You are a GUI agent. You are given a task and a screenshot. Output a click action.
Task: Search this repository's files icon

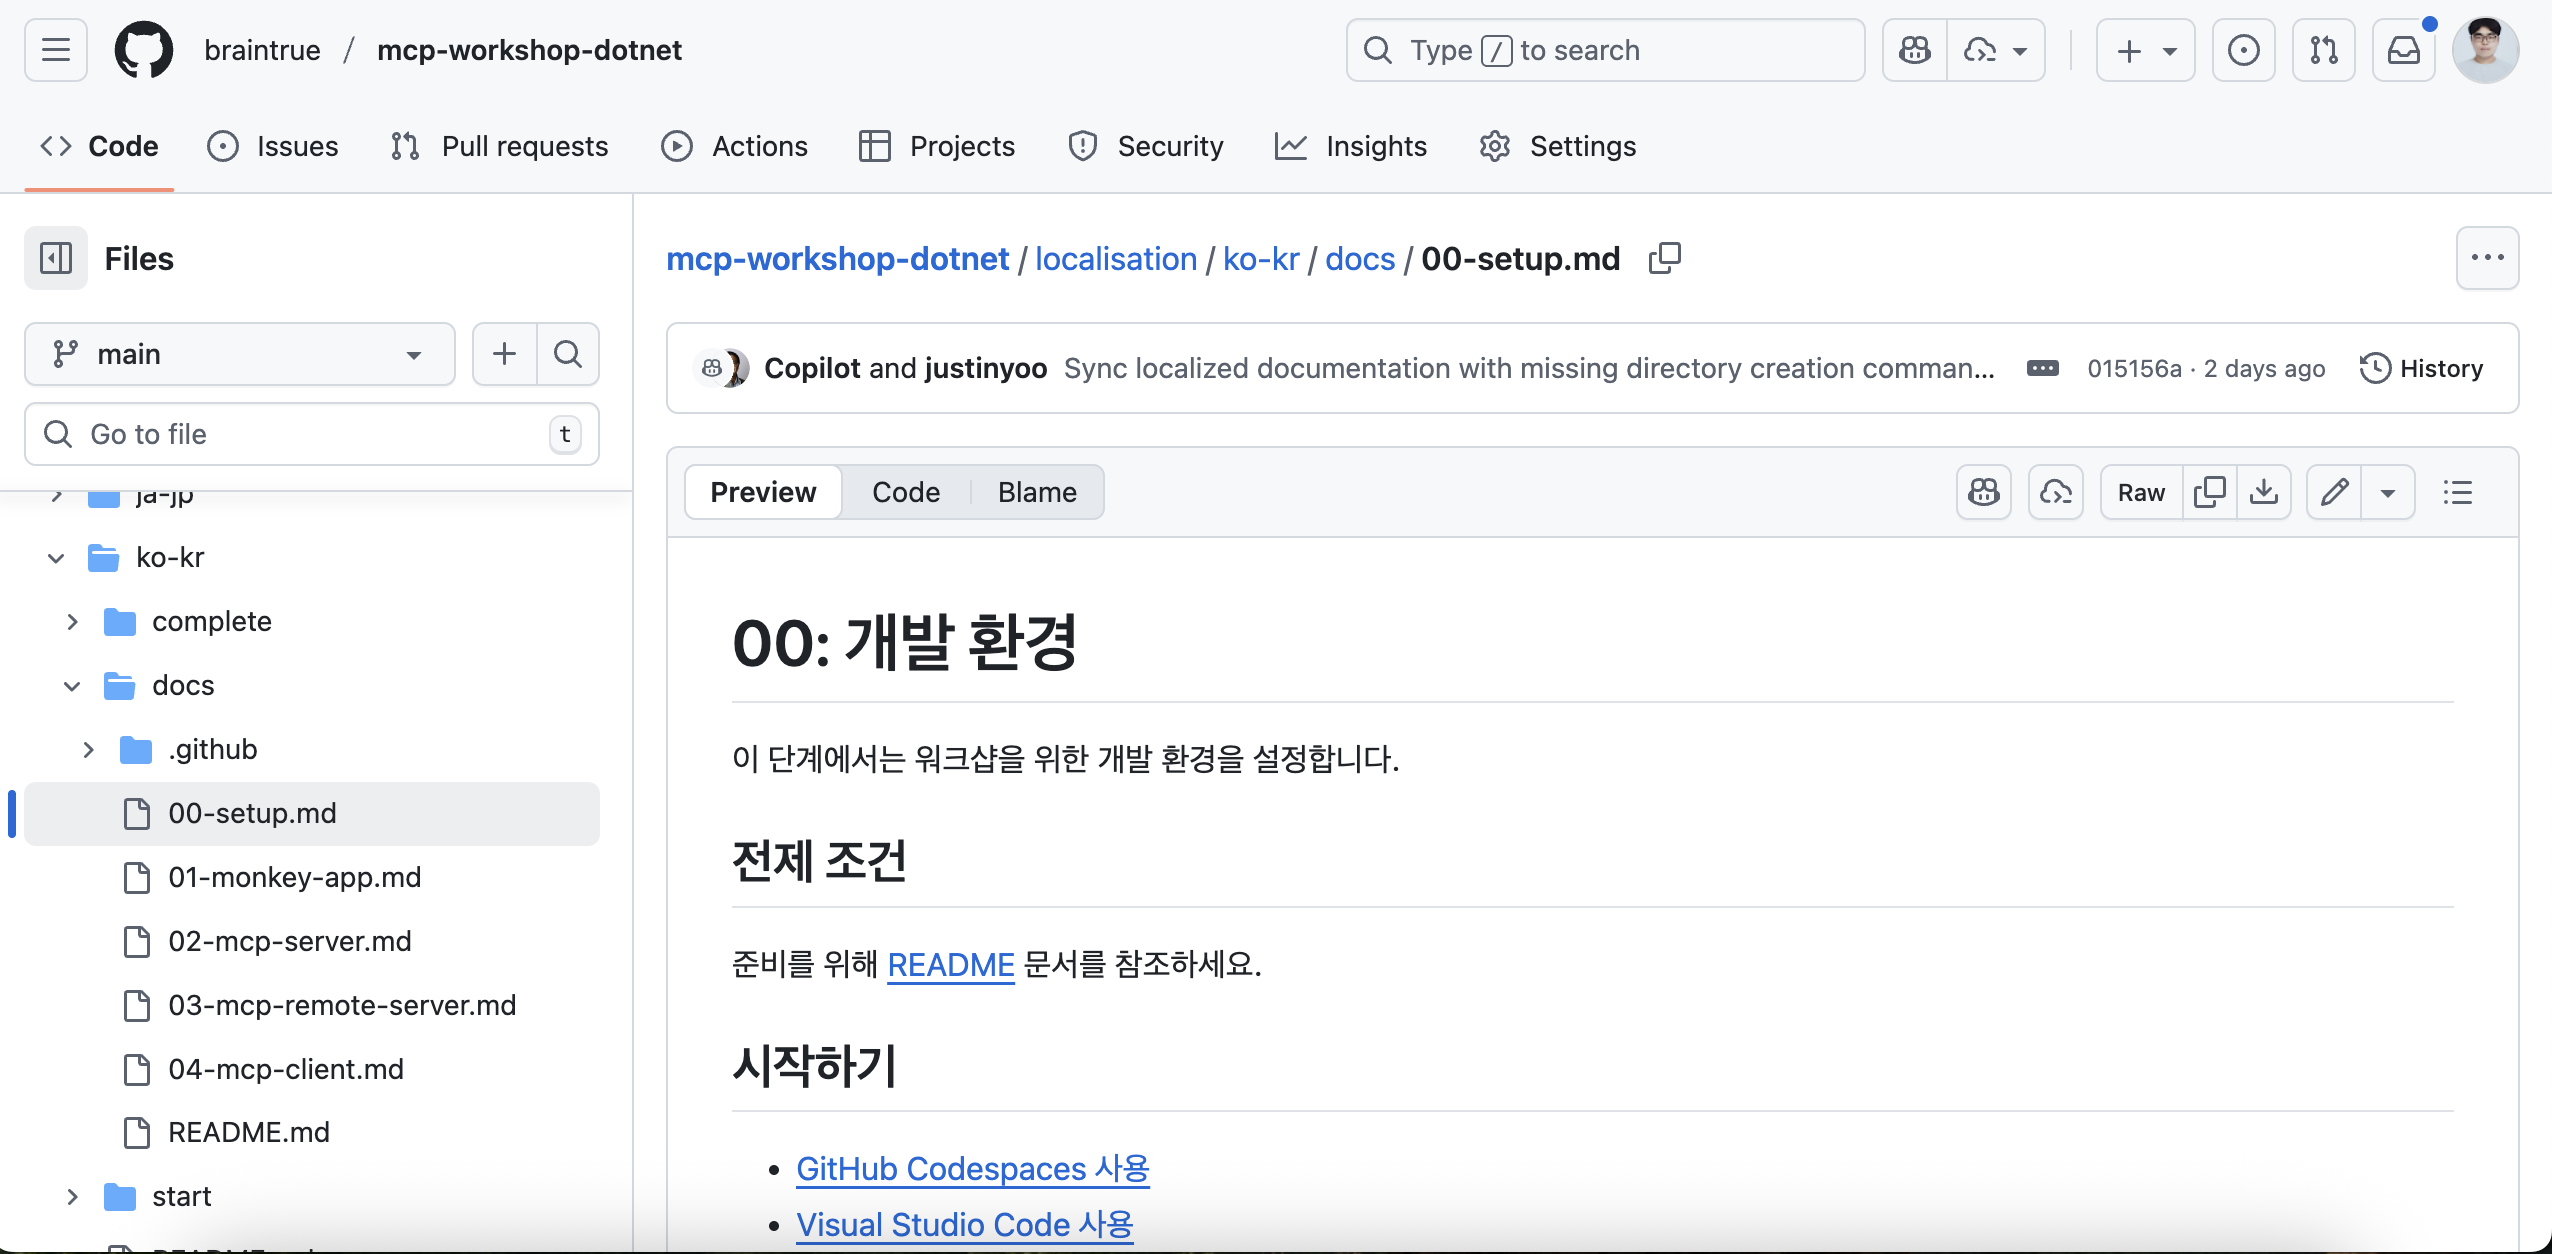click(568, 354)
